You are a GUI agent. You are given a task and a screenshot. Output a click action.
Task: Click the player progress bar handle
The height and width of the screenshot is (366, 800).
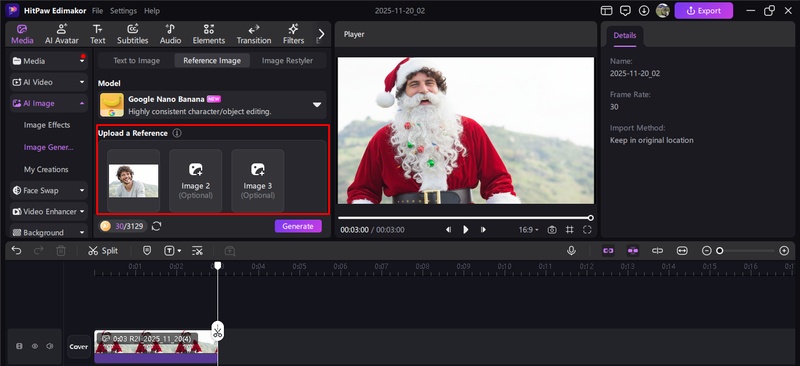(x=590, y=218)
